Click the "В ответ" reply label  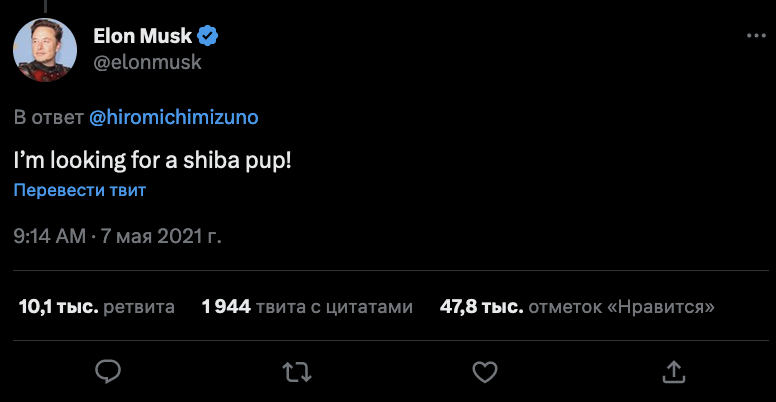click(48, 117)
